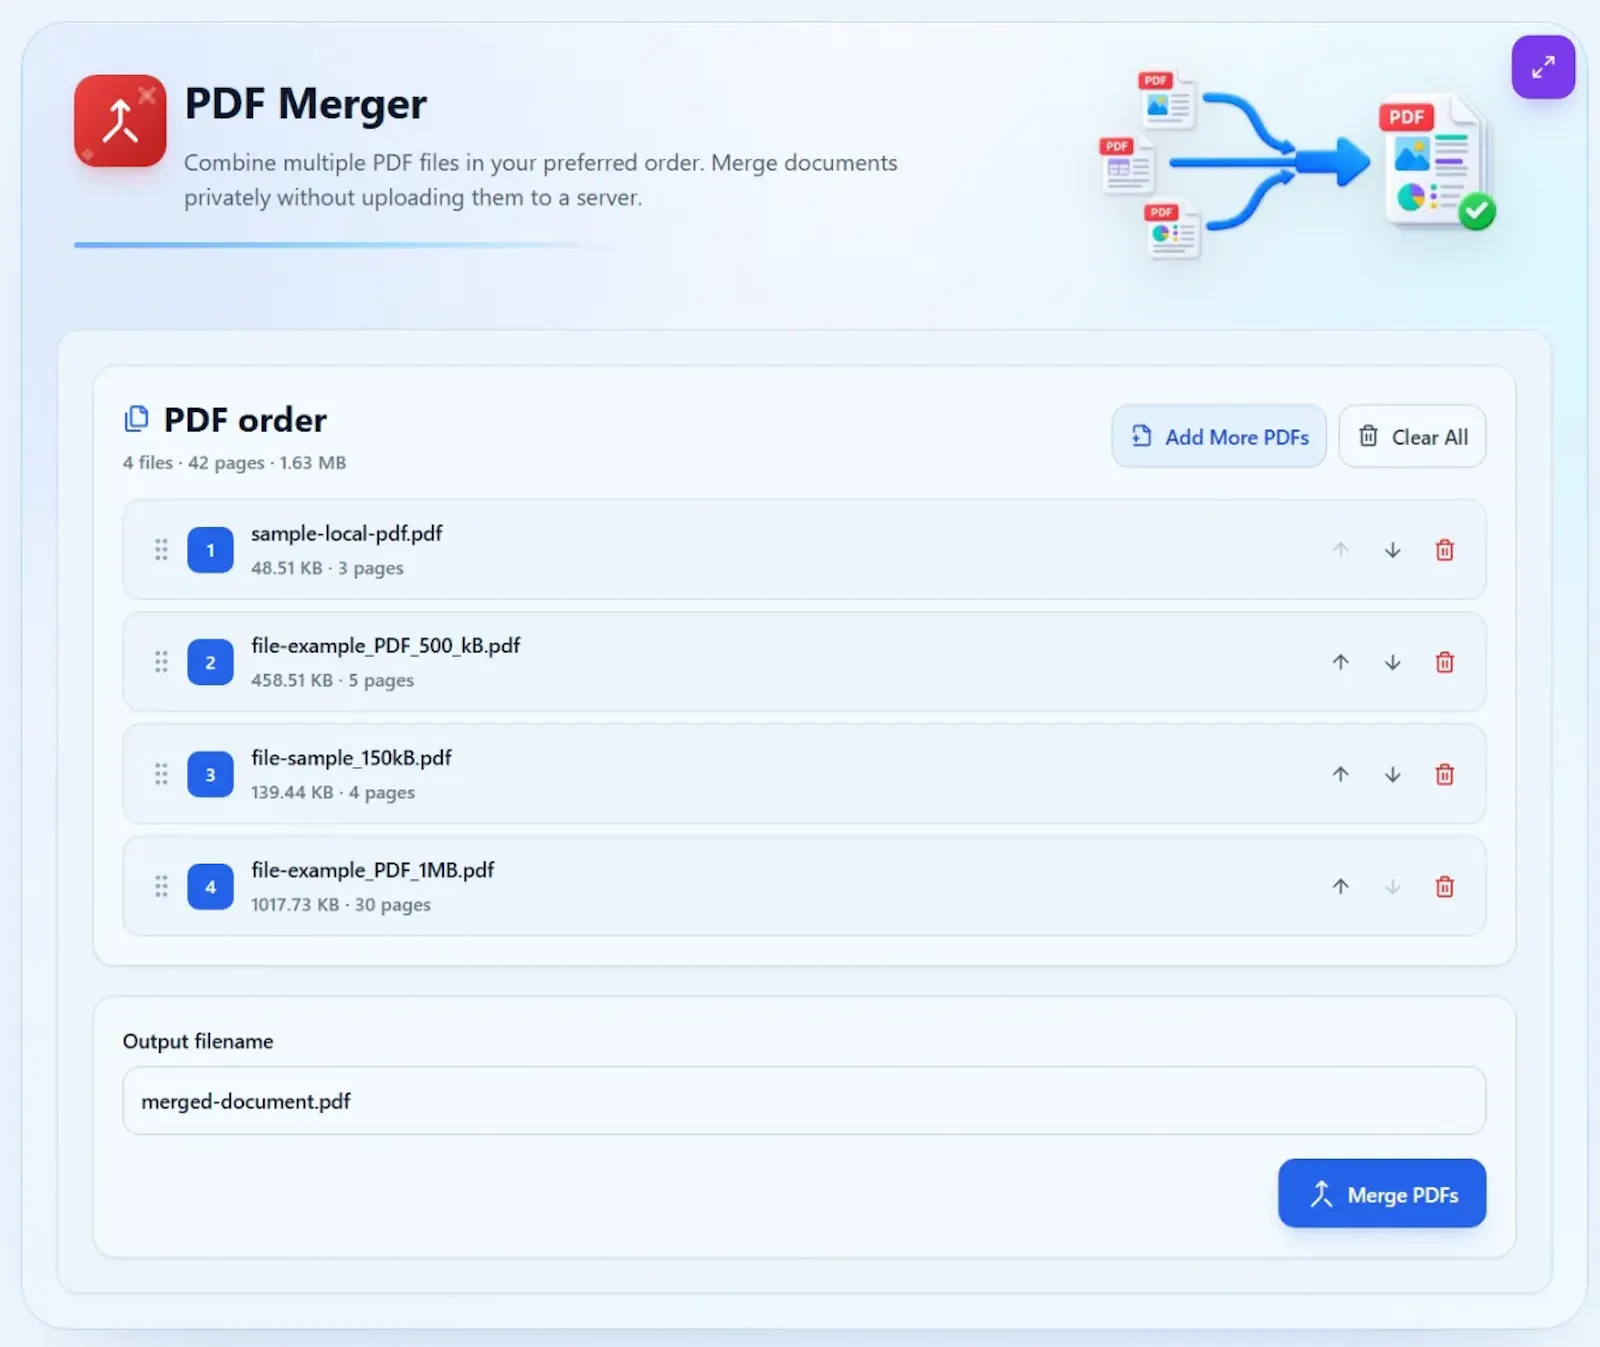Click the Add More PDFs button
Viewport: 1600px width, 1347px height.
pos(1219,436)
